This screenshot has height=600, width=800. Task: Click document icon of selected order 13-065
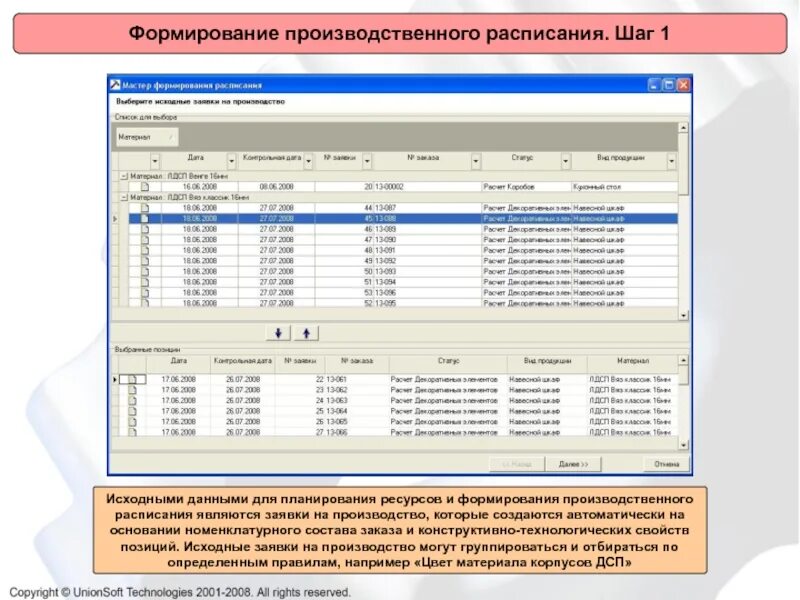132,422
